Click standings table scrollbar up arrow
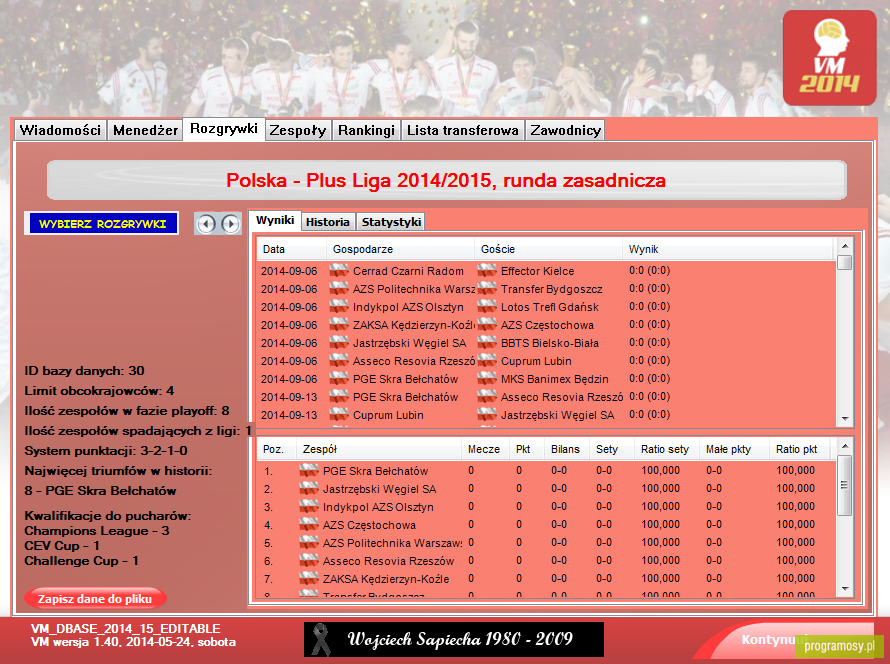Image resolution: width=890 pixels, height=664 pixels. coord(845,446)
